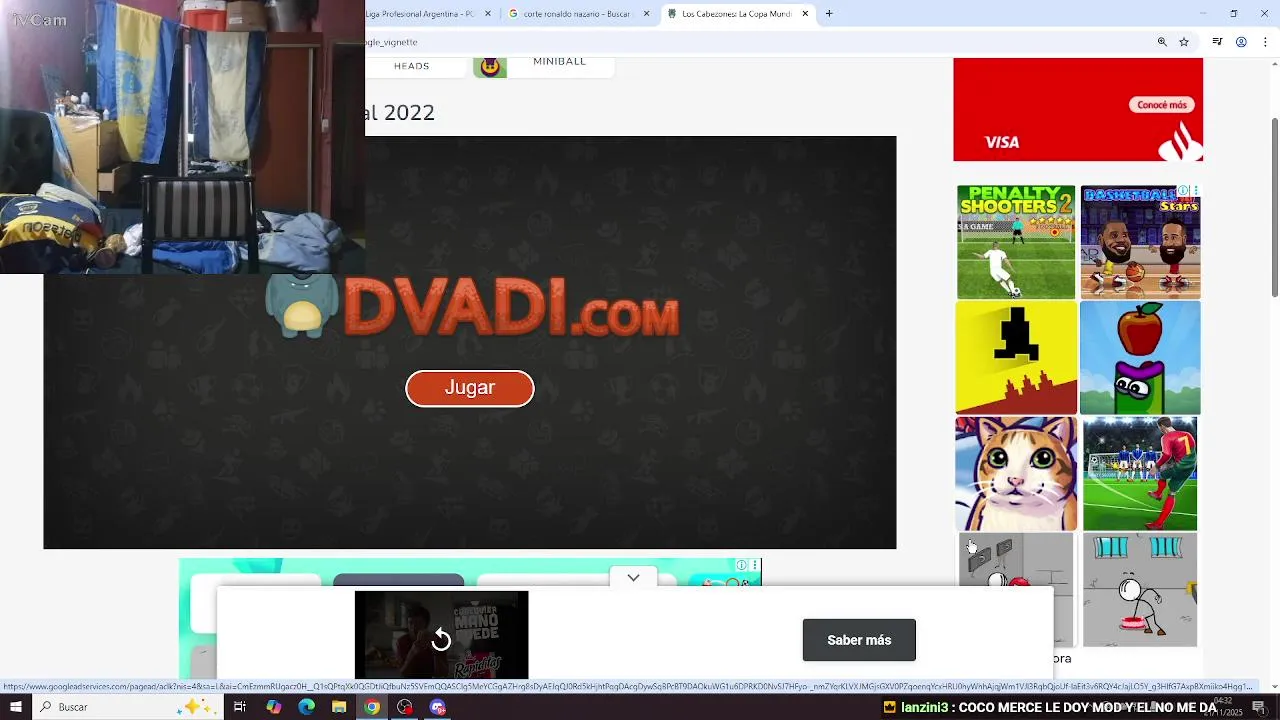Open the Basketball Stars game thumbnail

[x=1140, y=242]
